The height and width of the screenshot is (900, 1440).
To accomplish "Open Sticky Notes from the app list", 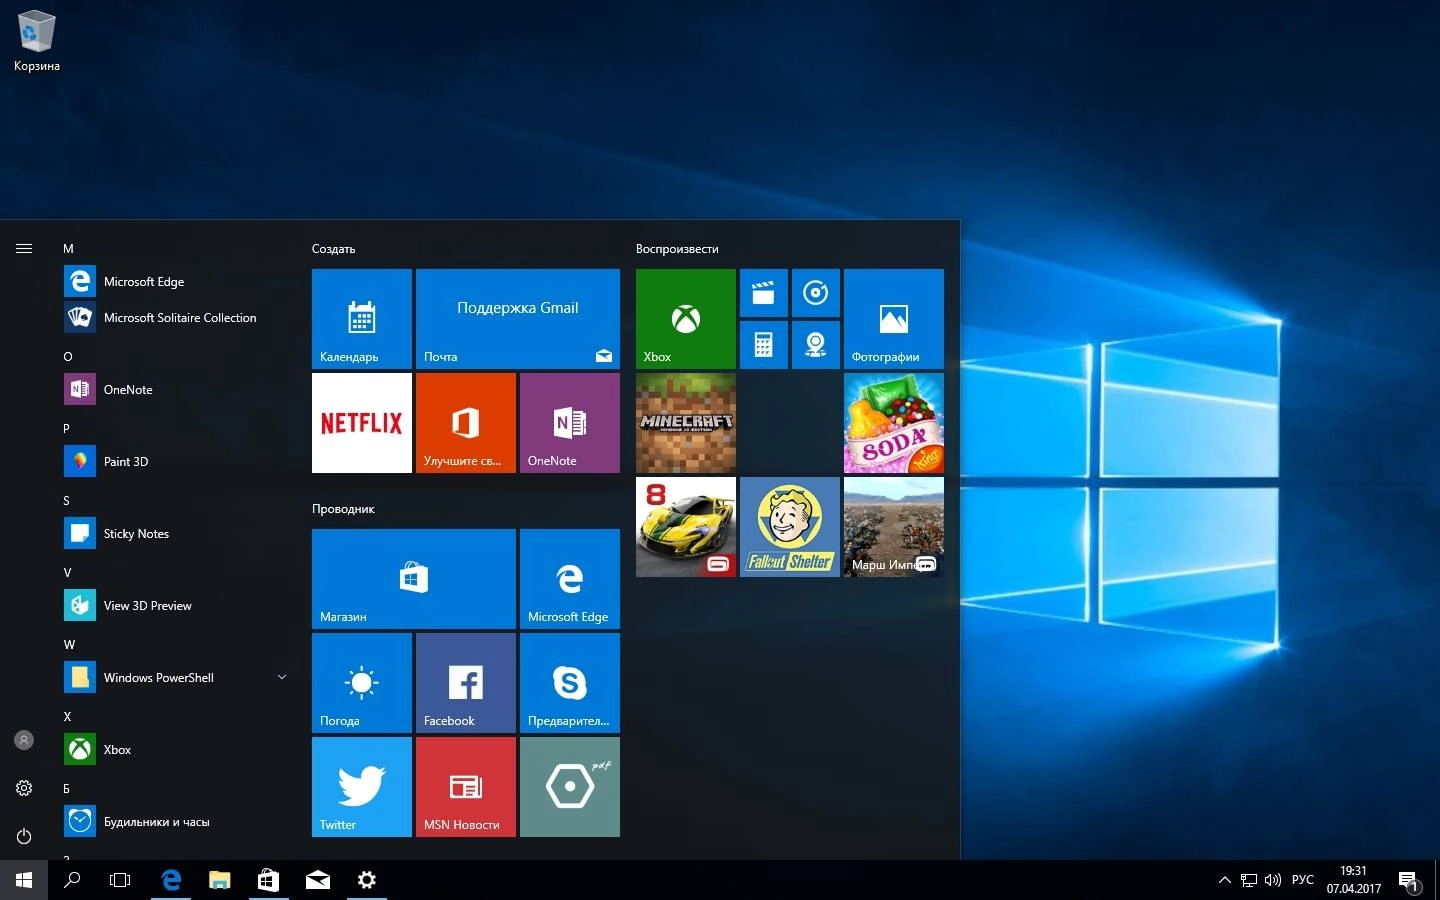I will (178, 534).
